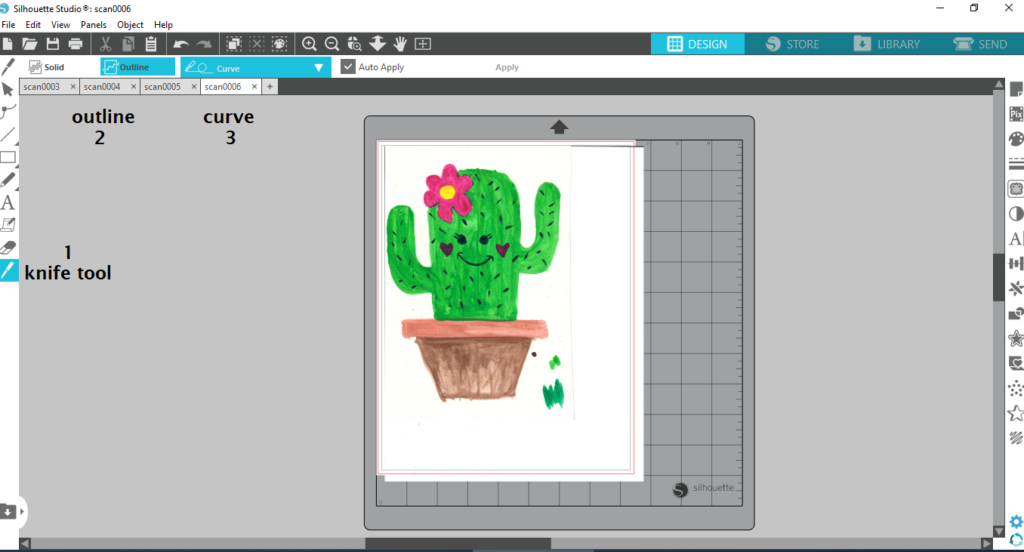The height and width of the screenshot is (552, 1024).
Task: Activate the Pan hand tool
Action: click(400, 44)
